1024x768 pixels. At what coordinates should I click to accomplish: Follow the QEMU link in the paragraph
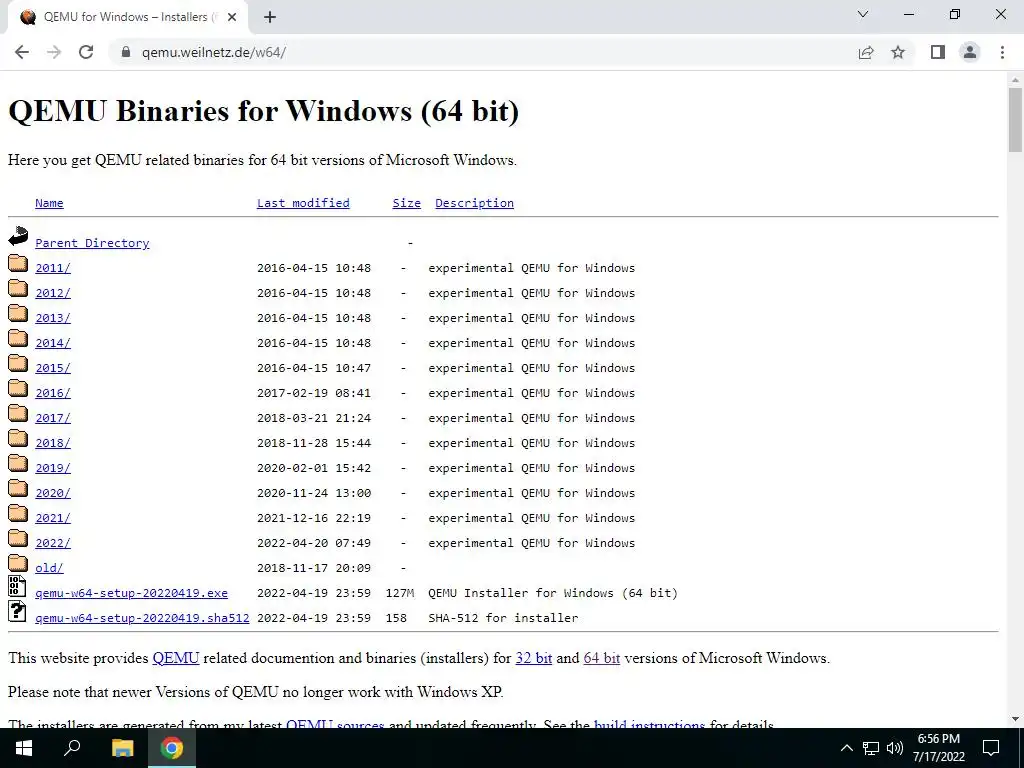176,658
